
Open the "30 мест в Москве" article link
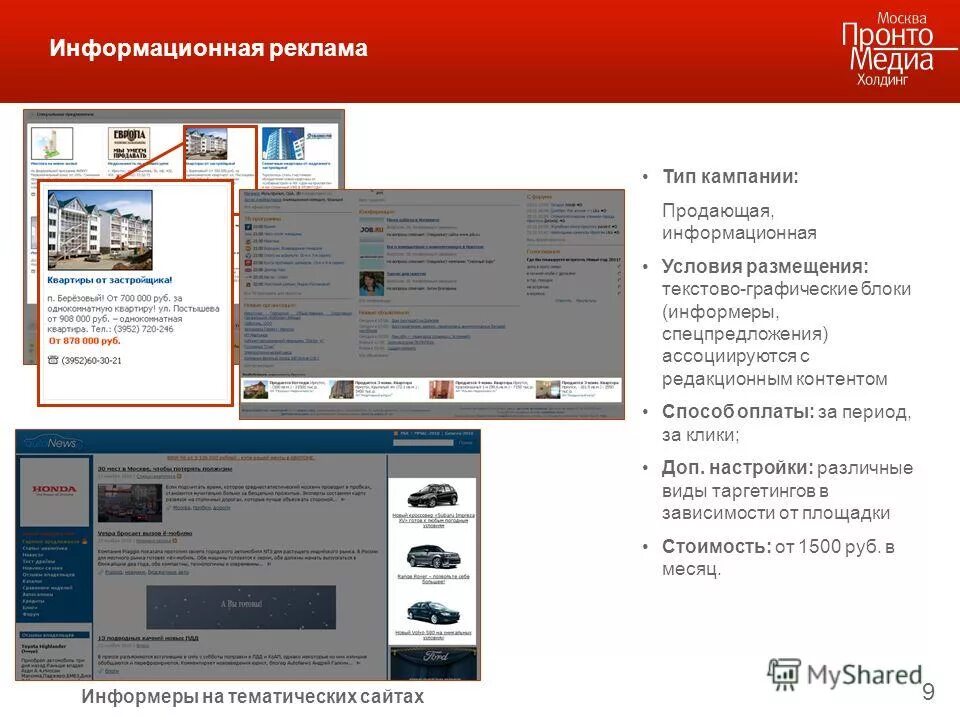click(163, 469)
